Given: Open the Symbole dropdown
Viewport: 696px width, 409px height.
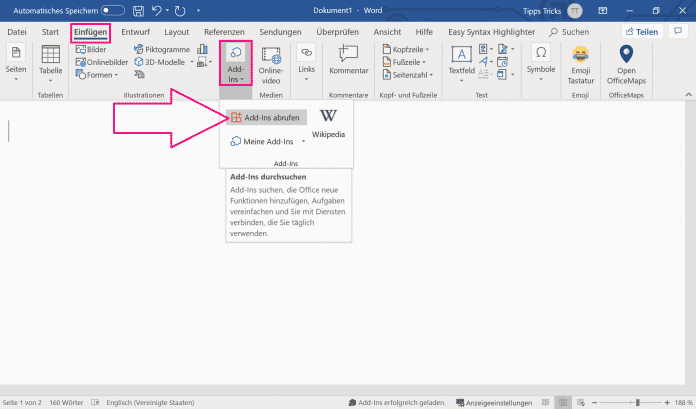Looking at the screenshot, I should pyautogui.click(x=541, y=62).
